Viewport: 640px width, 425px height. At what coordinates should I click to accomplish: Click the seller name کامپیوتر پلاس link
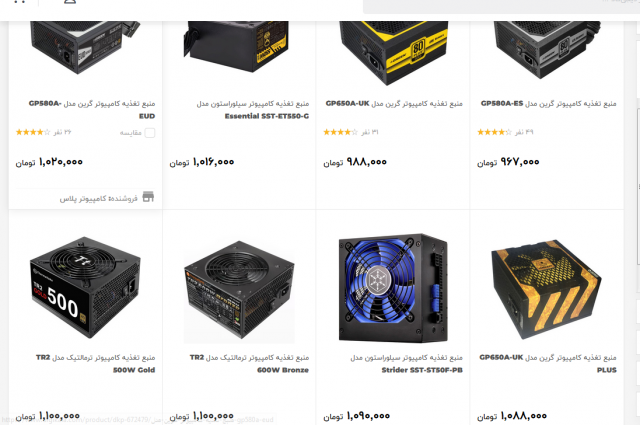[98, 199]
